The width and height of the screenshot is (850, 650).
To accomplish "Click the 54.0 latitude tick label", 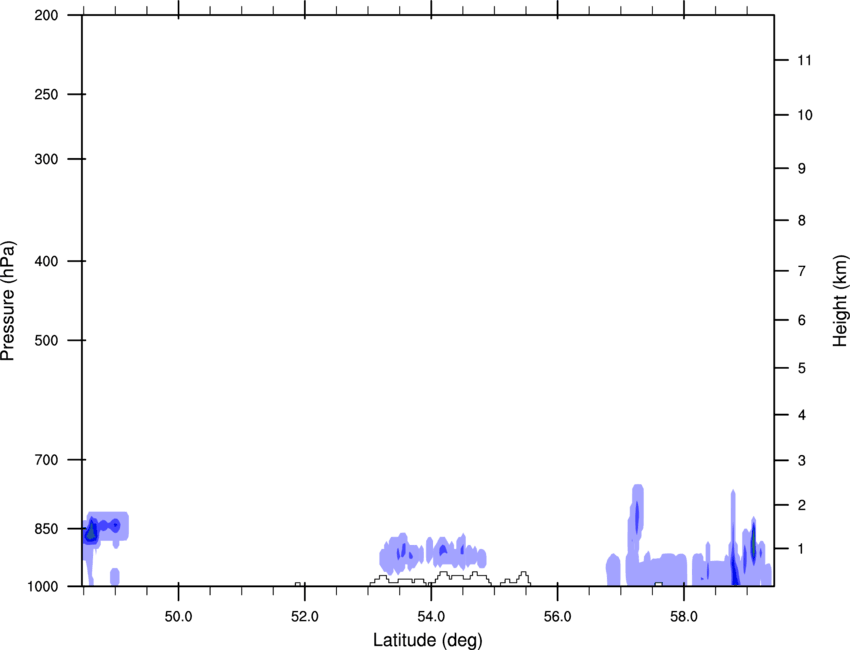I will click(x=431, y=617).
